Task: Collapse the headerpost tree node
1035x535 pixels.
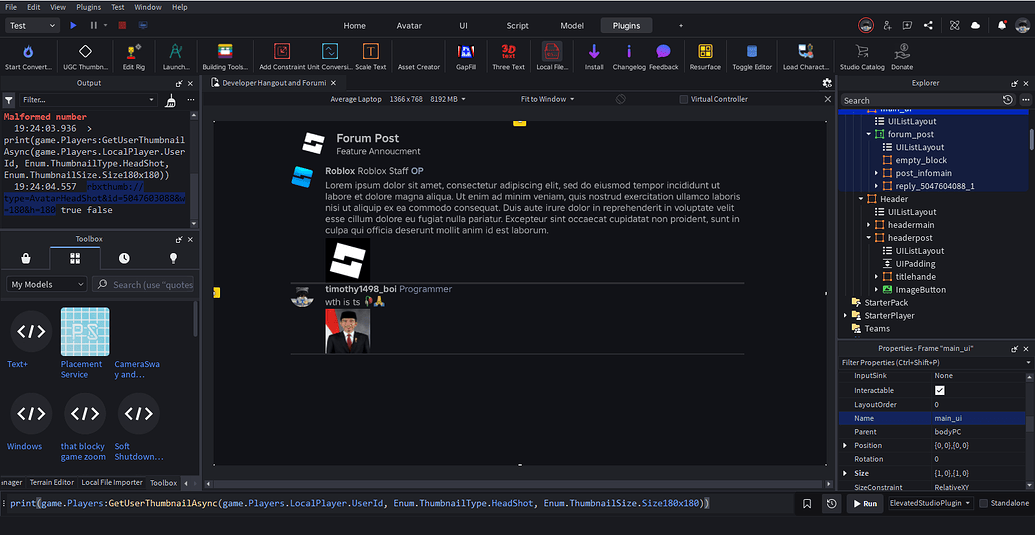Action: (869, 238)
